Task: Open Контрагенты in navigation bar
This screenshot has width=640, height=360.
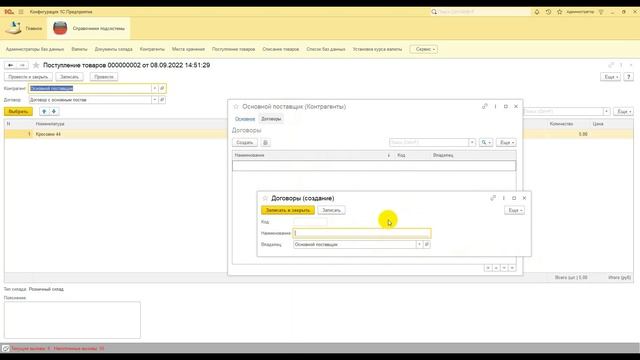Action: click(x=152, y=49)
